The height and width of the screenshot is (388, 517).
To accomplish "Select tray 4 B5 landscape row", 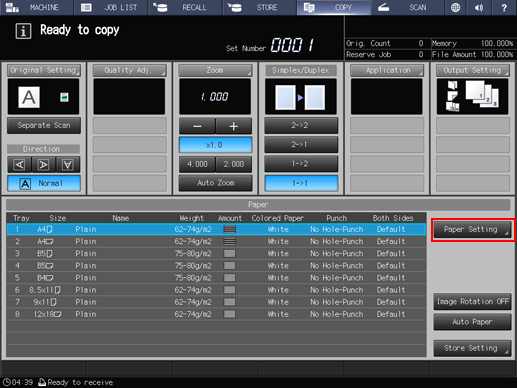I will coord(216,266).
